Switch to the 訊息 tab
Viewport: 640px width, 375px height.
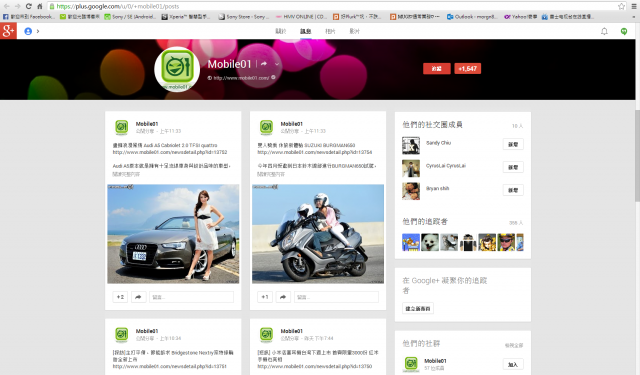coord(305,31)
